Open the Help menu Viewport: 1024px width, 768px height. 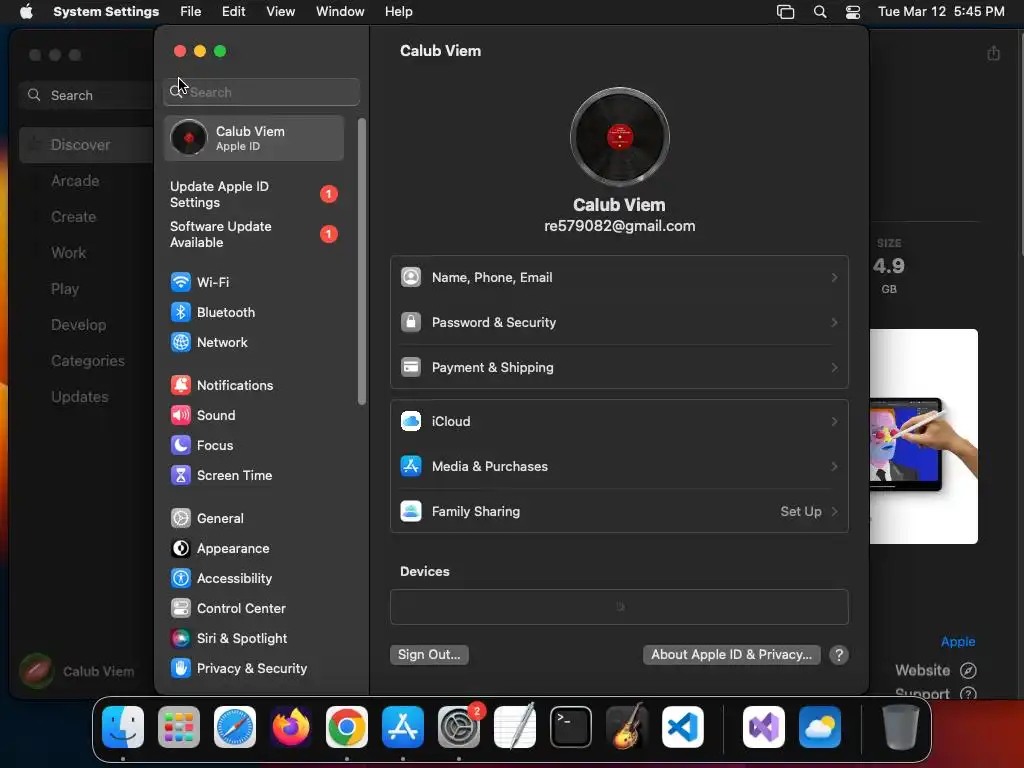pos(398,12)
